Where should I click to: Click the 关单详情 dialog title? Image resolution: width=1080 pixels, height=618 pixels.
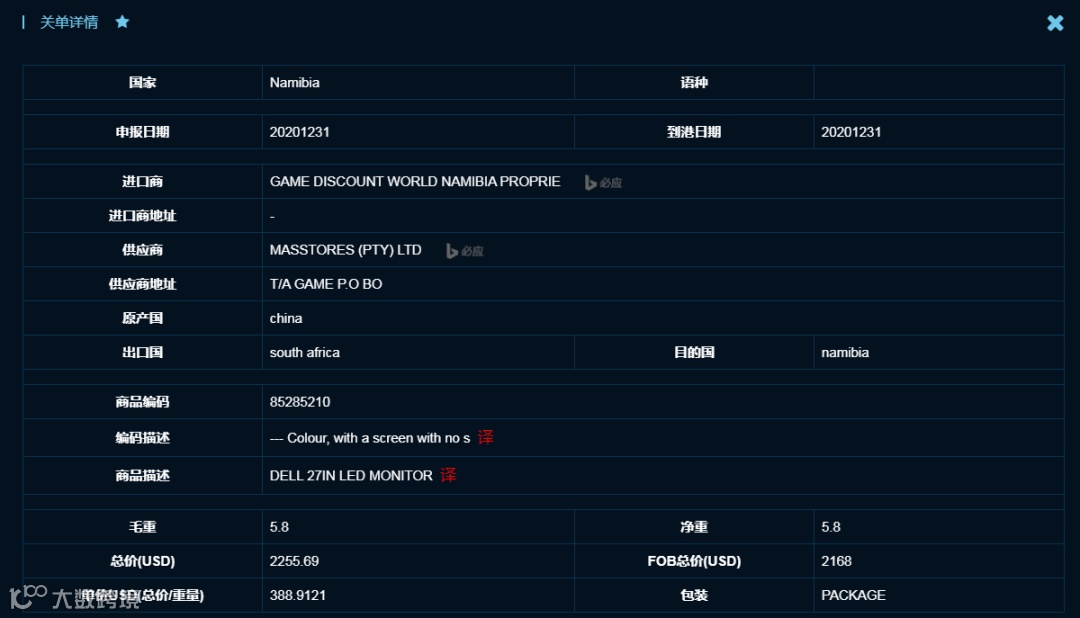pos(69,22)
